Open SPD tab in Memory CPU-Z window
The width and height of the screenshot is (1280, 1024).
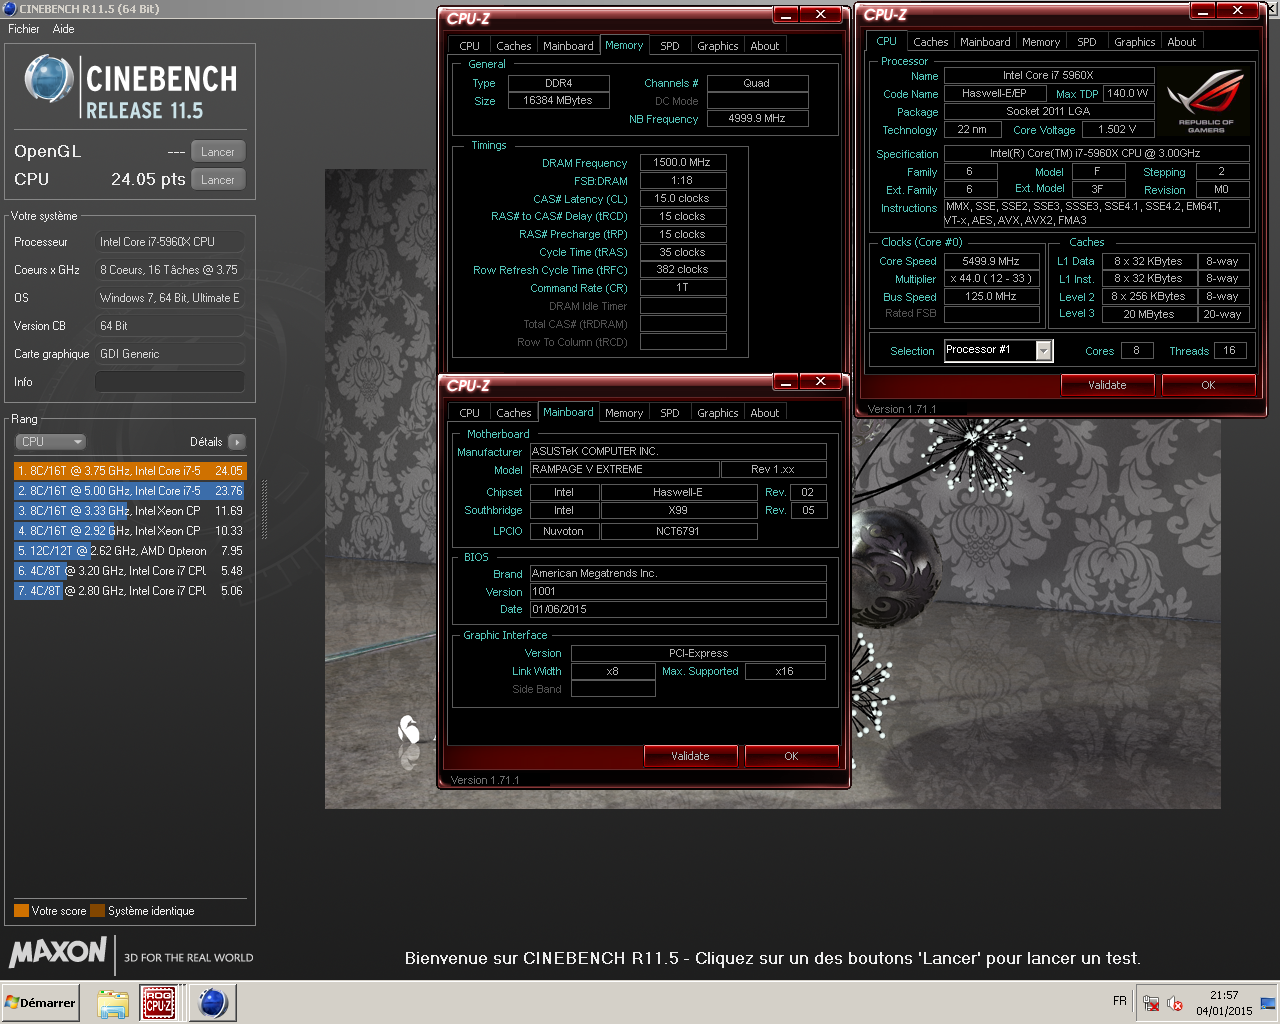670,46
